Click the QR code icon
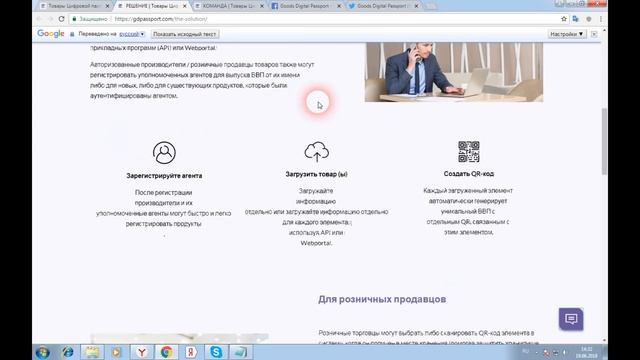 [469, 152]
